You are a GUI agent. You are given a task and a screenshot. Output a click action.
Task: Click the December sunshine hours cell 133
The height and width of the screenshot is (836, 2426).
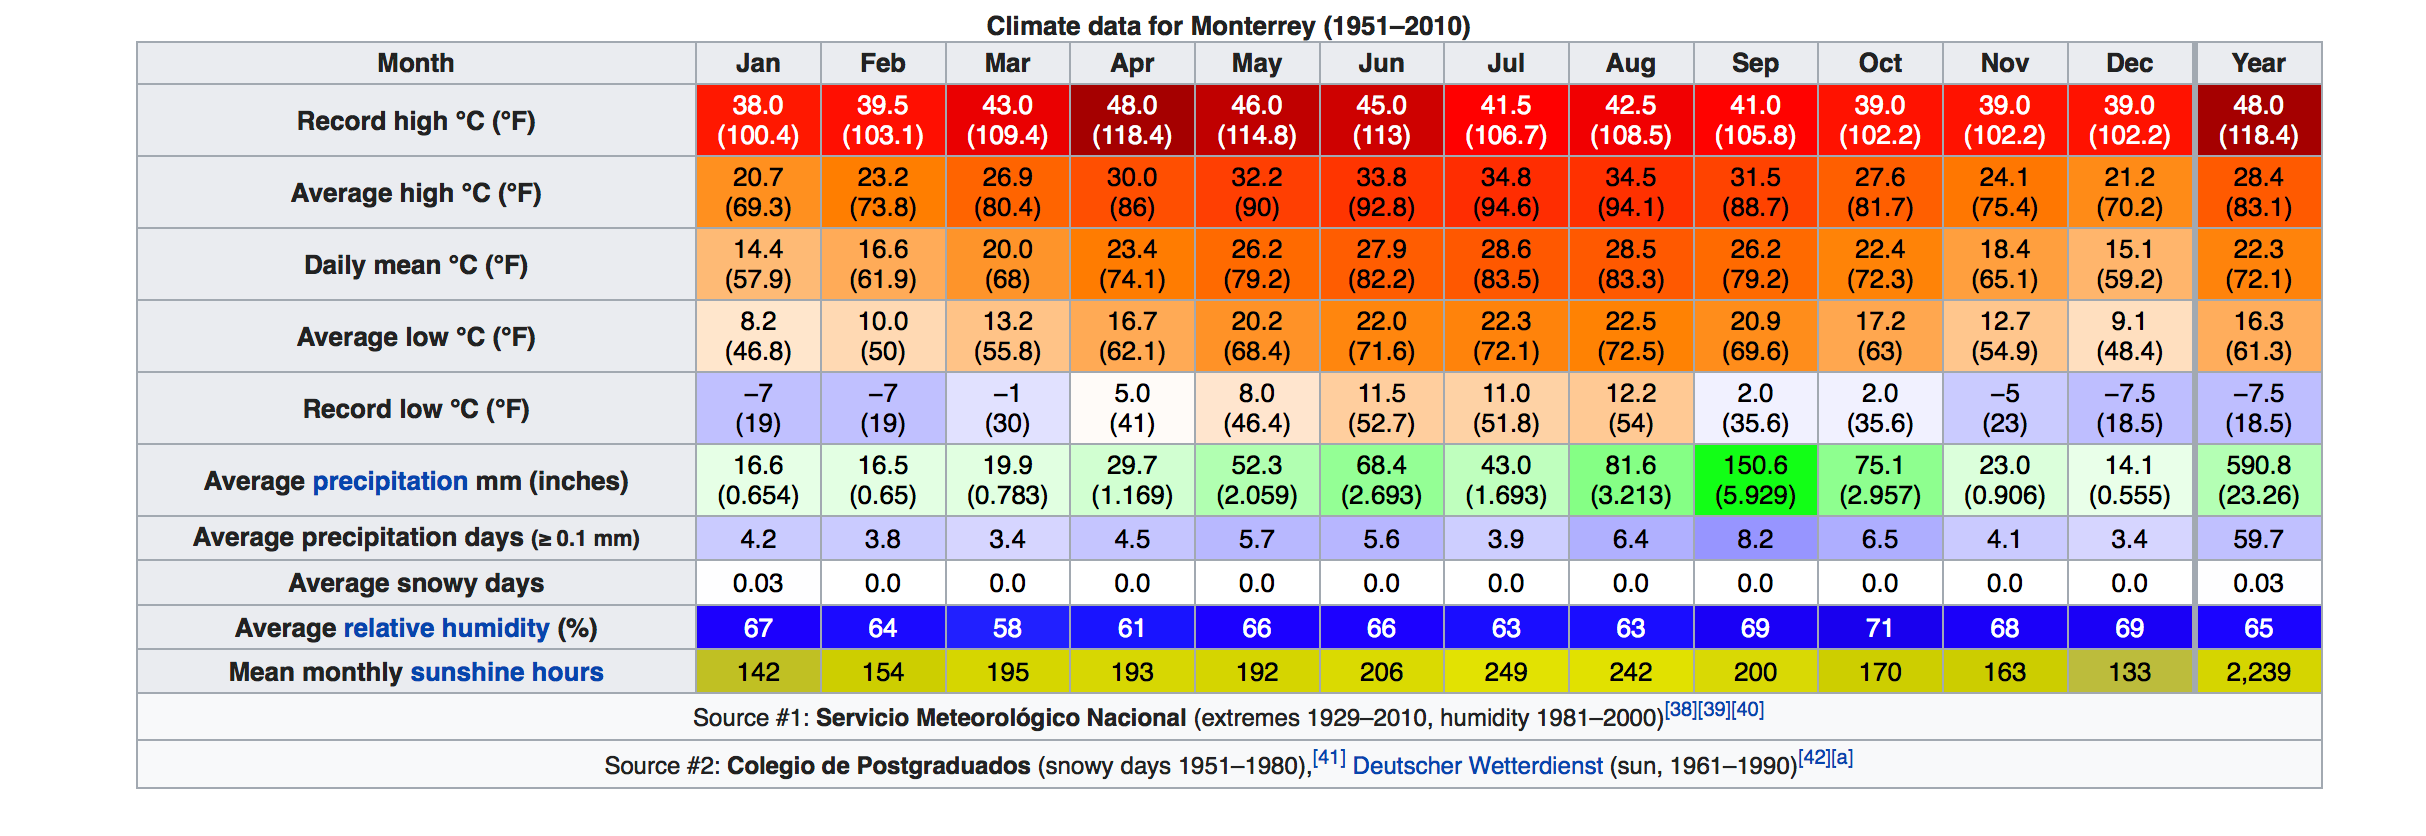(x=2130, y=672)
